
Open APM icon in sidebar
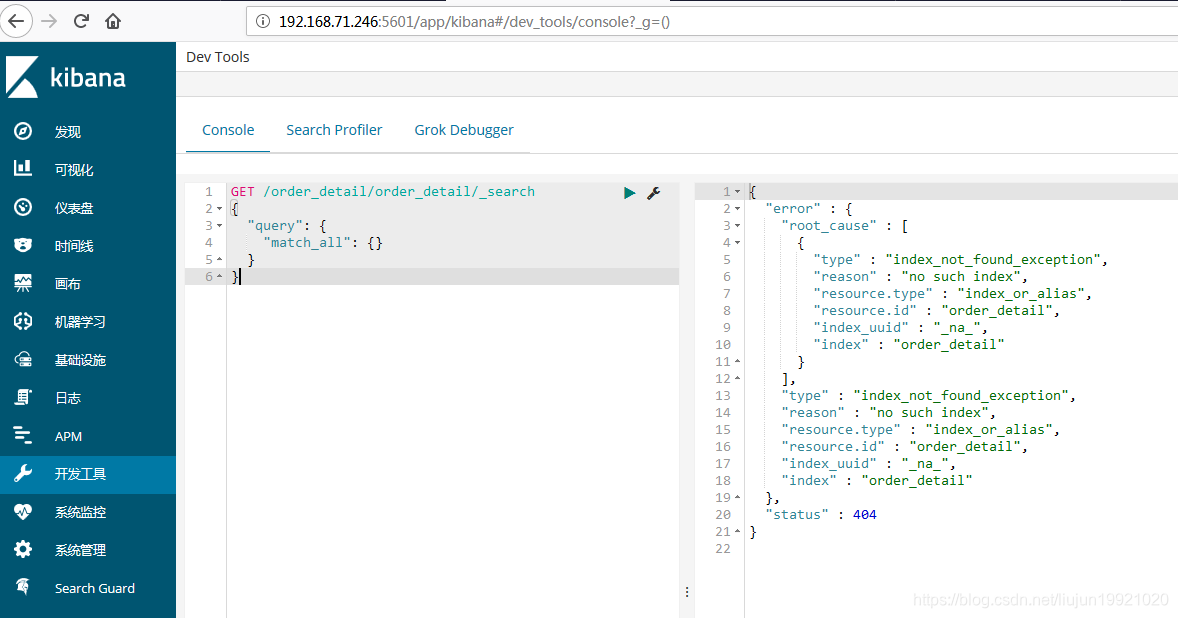(x=23, y=436)
